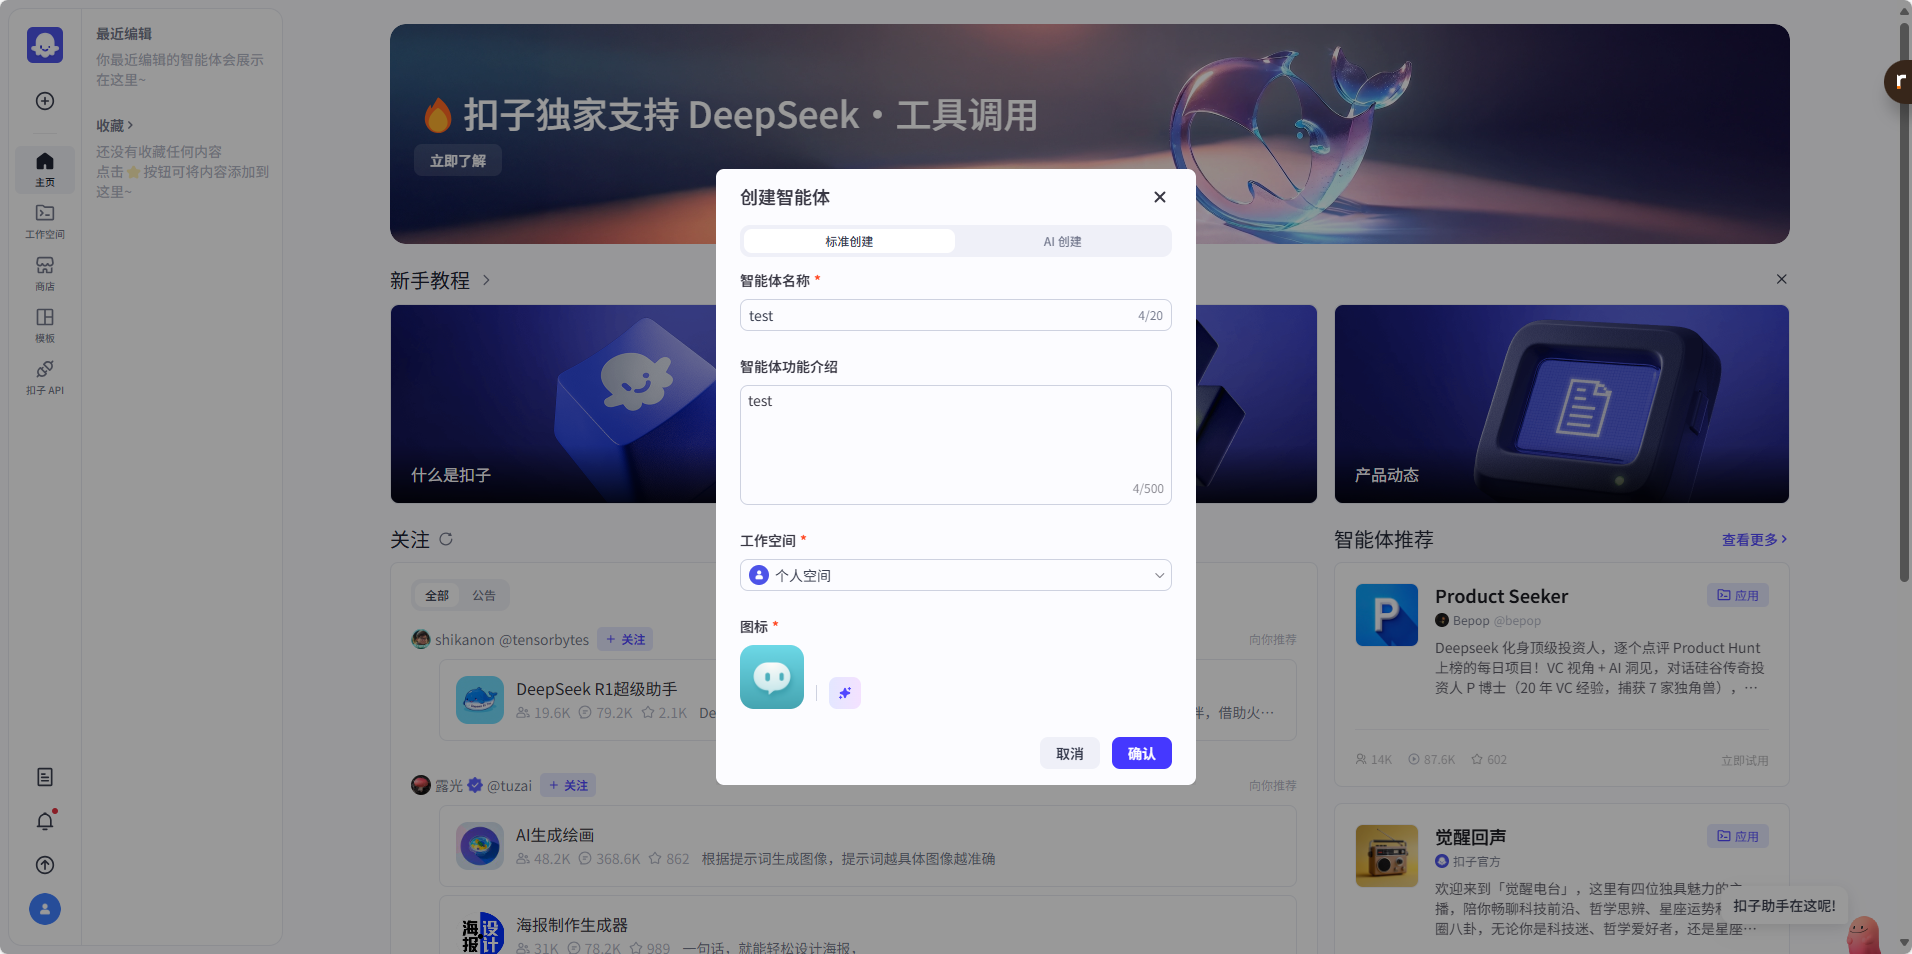Image resolution: width=1912 pixels, height=954 pixels.
Task: Click the 觉醒回声 title
Action: click(1470, 837)
